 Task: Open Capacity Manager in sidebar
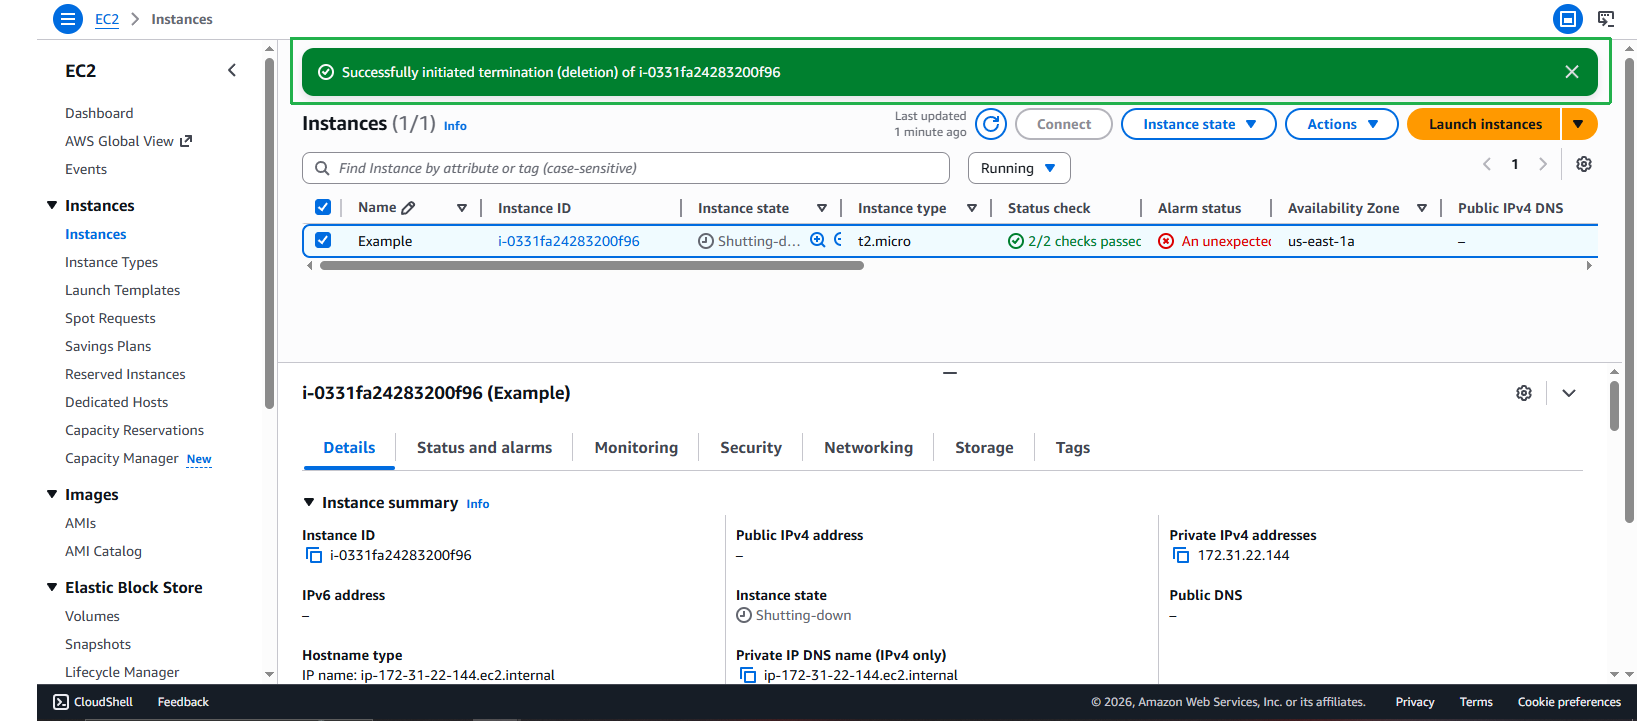tap(122, 458)
